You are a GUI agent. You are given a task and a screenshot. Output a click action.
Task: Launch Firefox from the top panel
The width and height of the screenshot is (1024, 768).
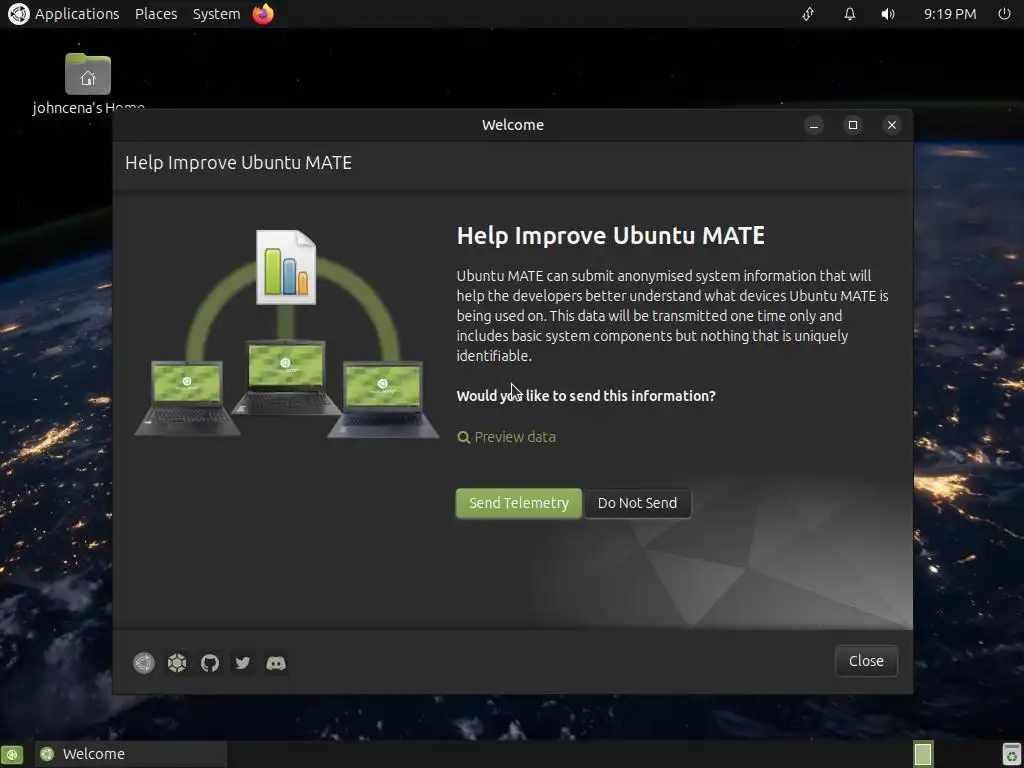pyautogui.click(x=263, y=14)
